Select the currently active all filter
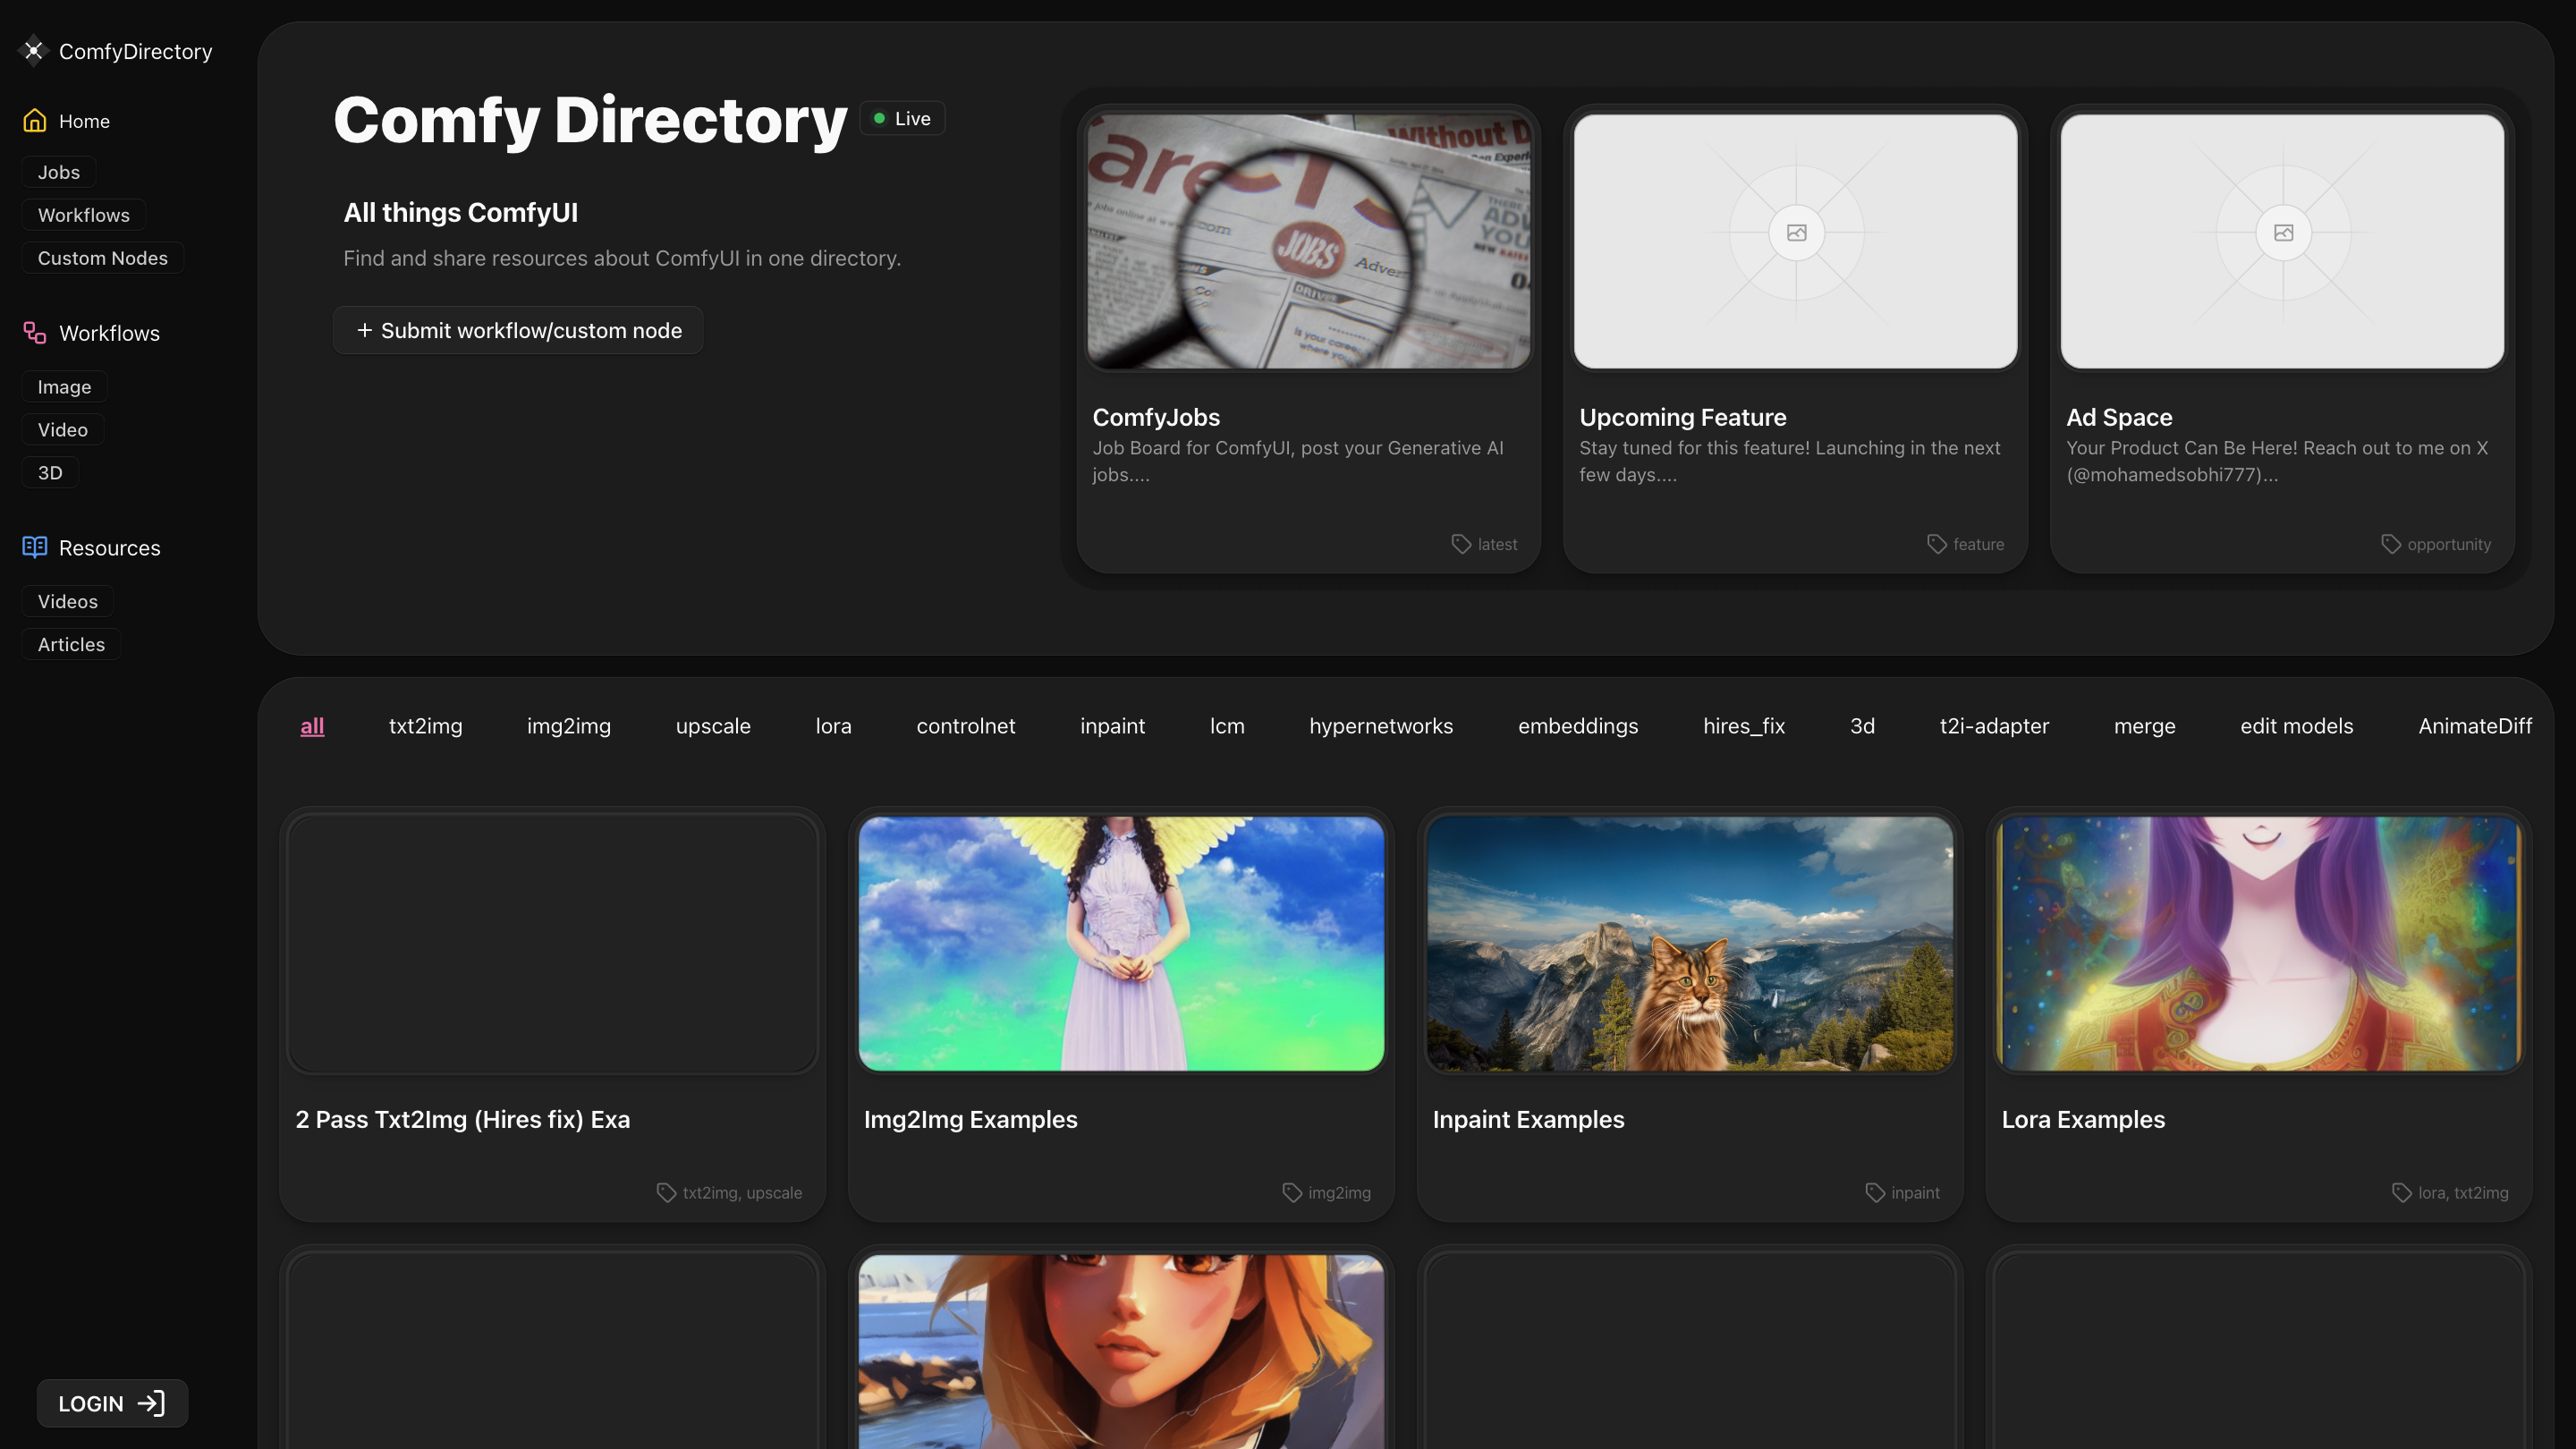This screenshot has width=2576, height=1449. (x=310, y=726)
